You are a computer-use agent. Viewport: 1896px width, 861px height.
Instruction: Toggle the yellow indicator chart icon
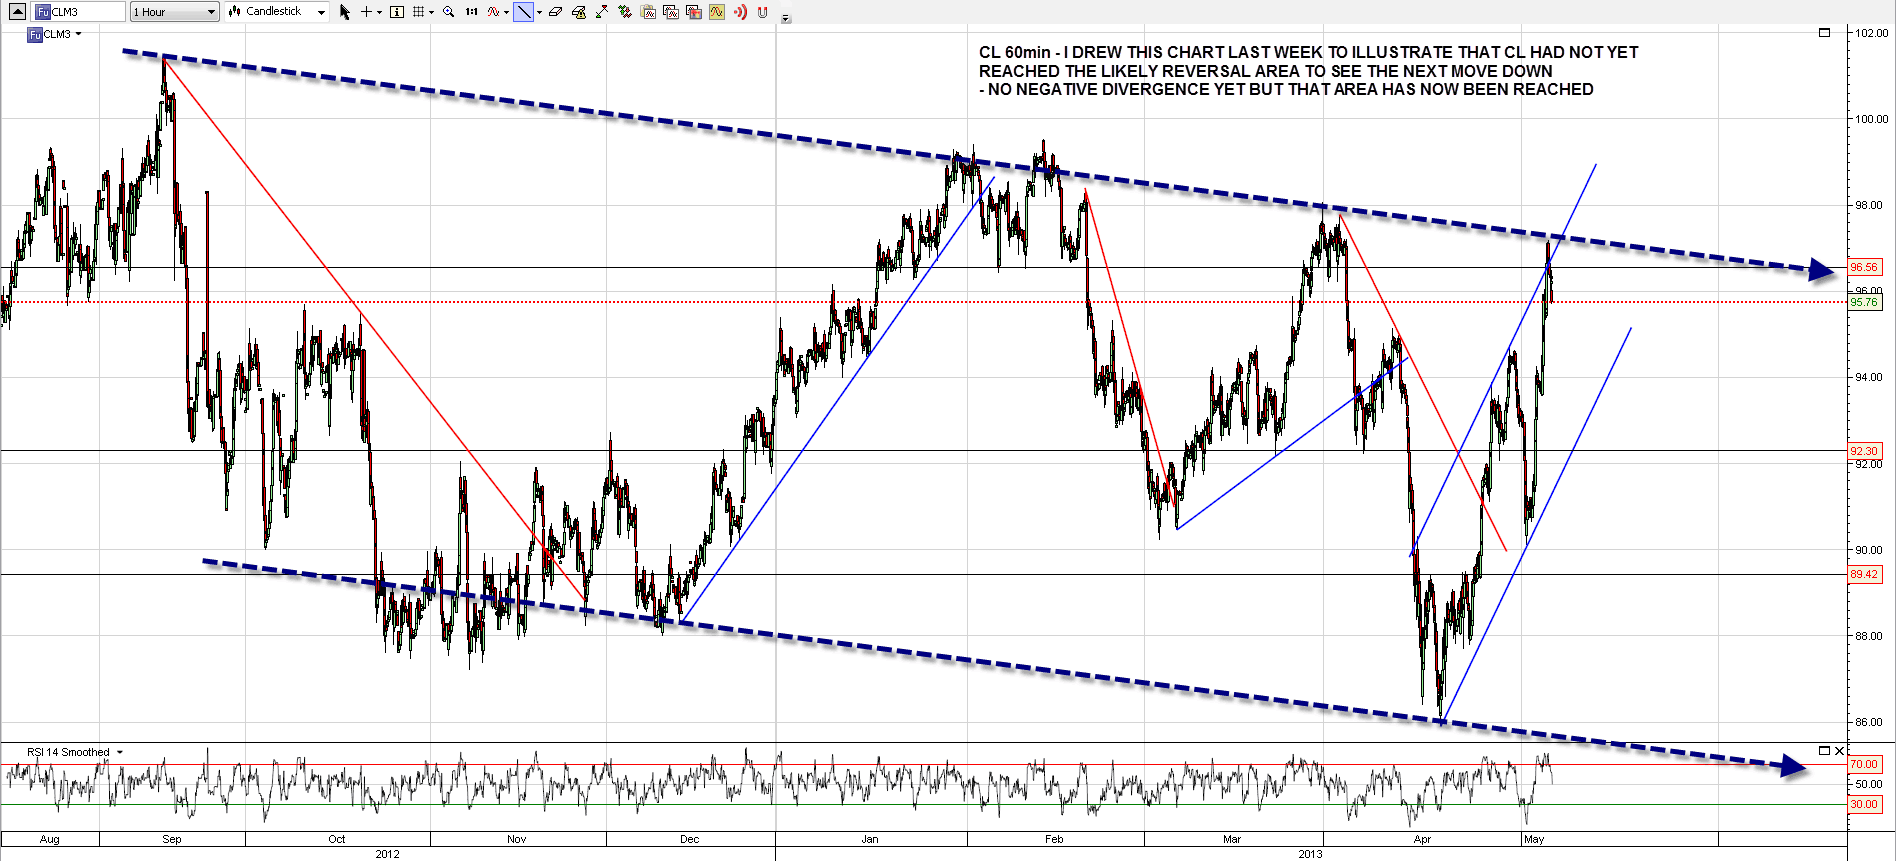(717, 12)
